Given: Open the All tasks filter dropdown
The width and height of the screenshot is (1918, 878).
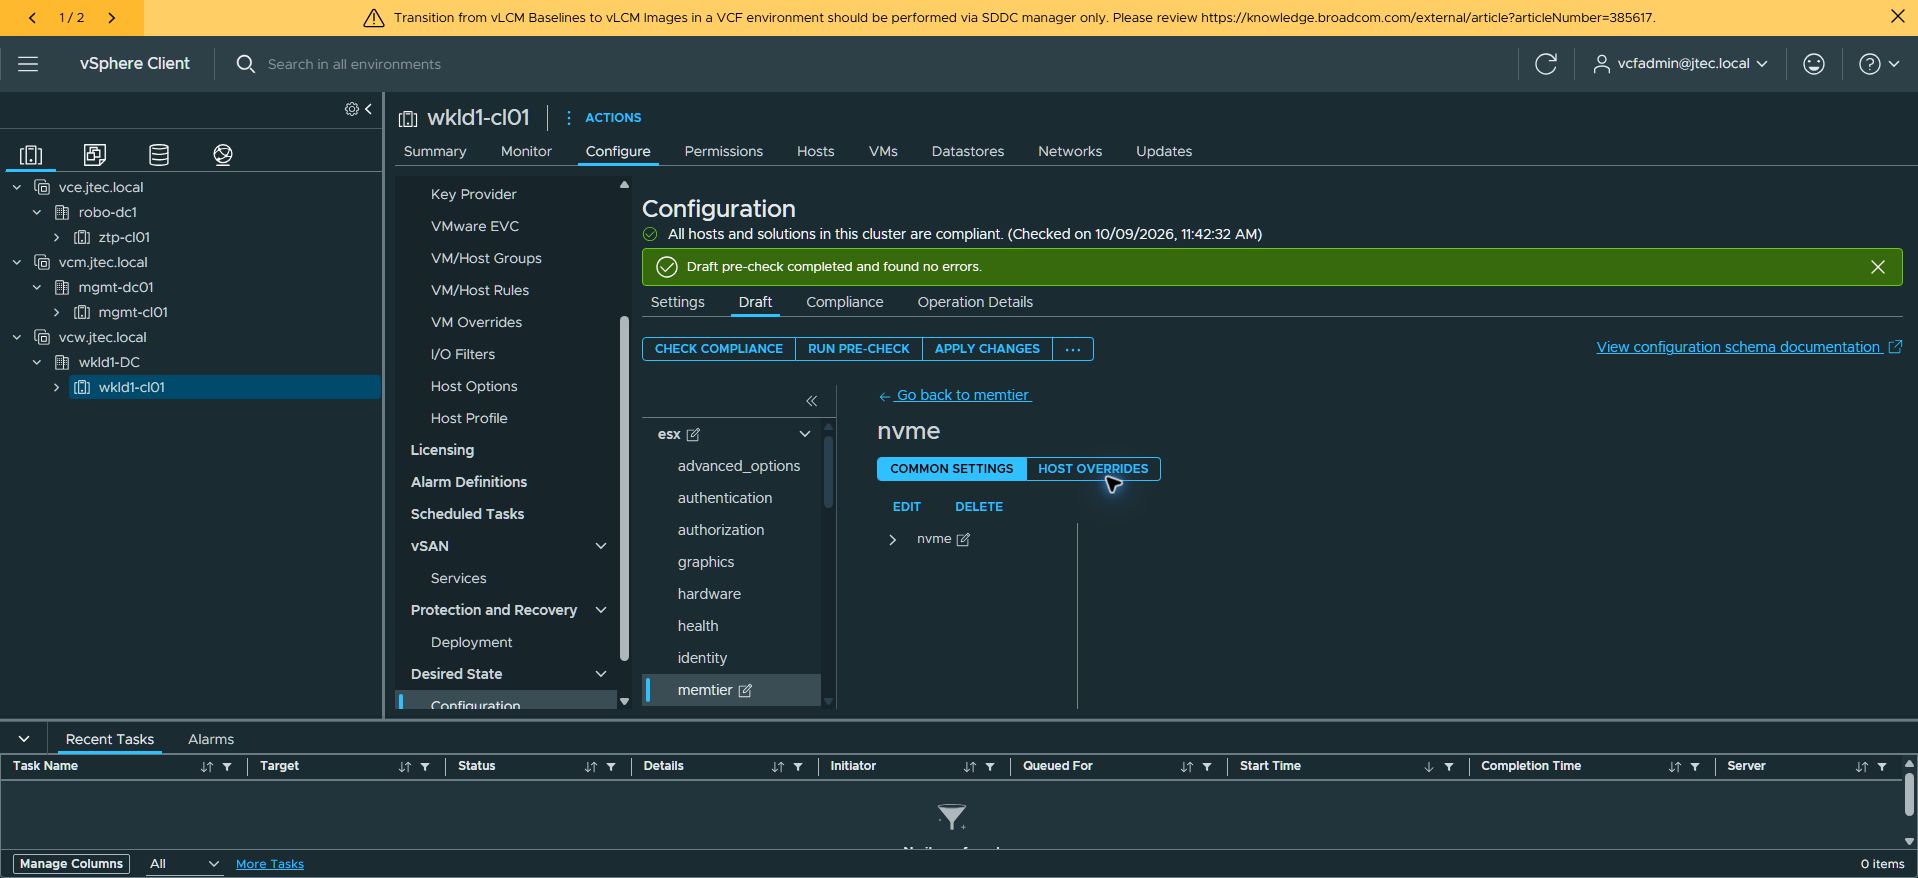Looking at the screenshot, I should click(x=183, y=864).
